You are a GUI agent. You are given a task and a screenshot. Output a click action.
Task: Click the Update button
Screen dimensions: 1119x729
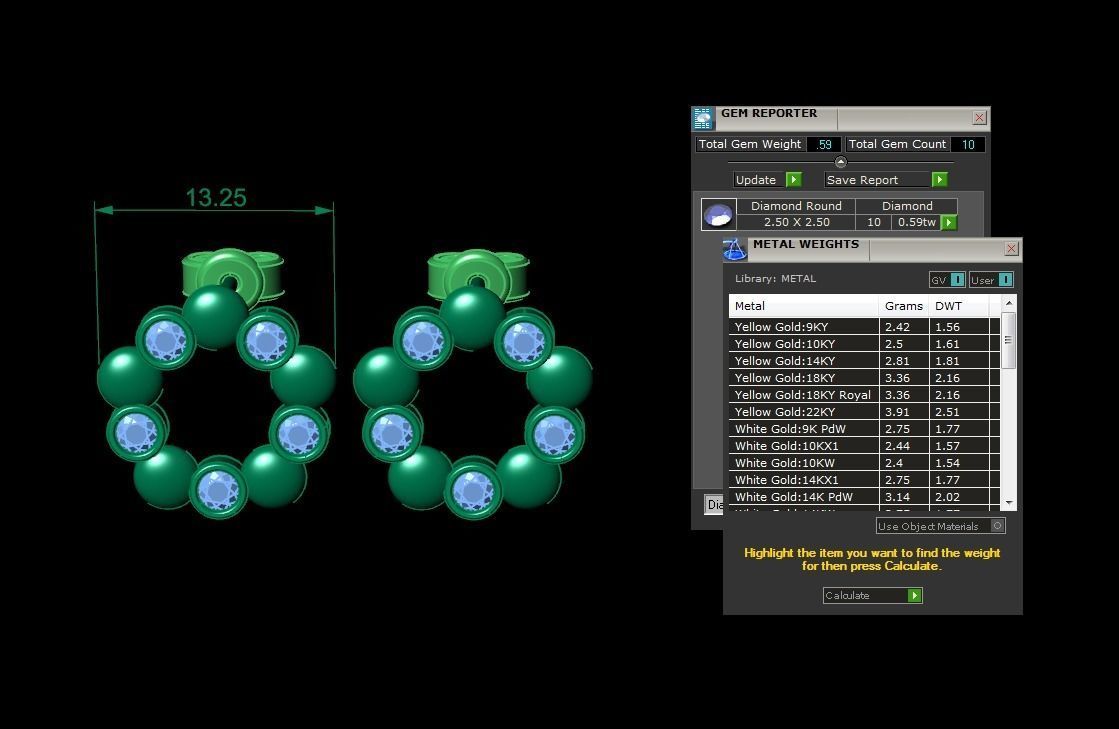767,180
